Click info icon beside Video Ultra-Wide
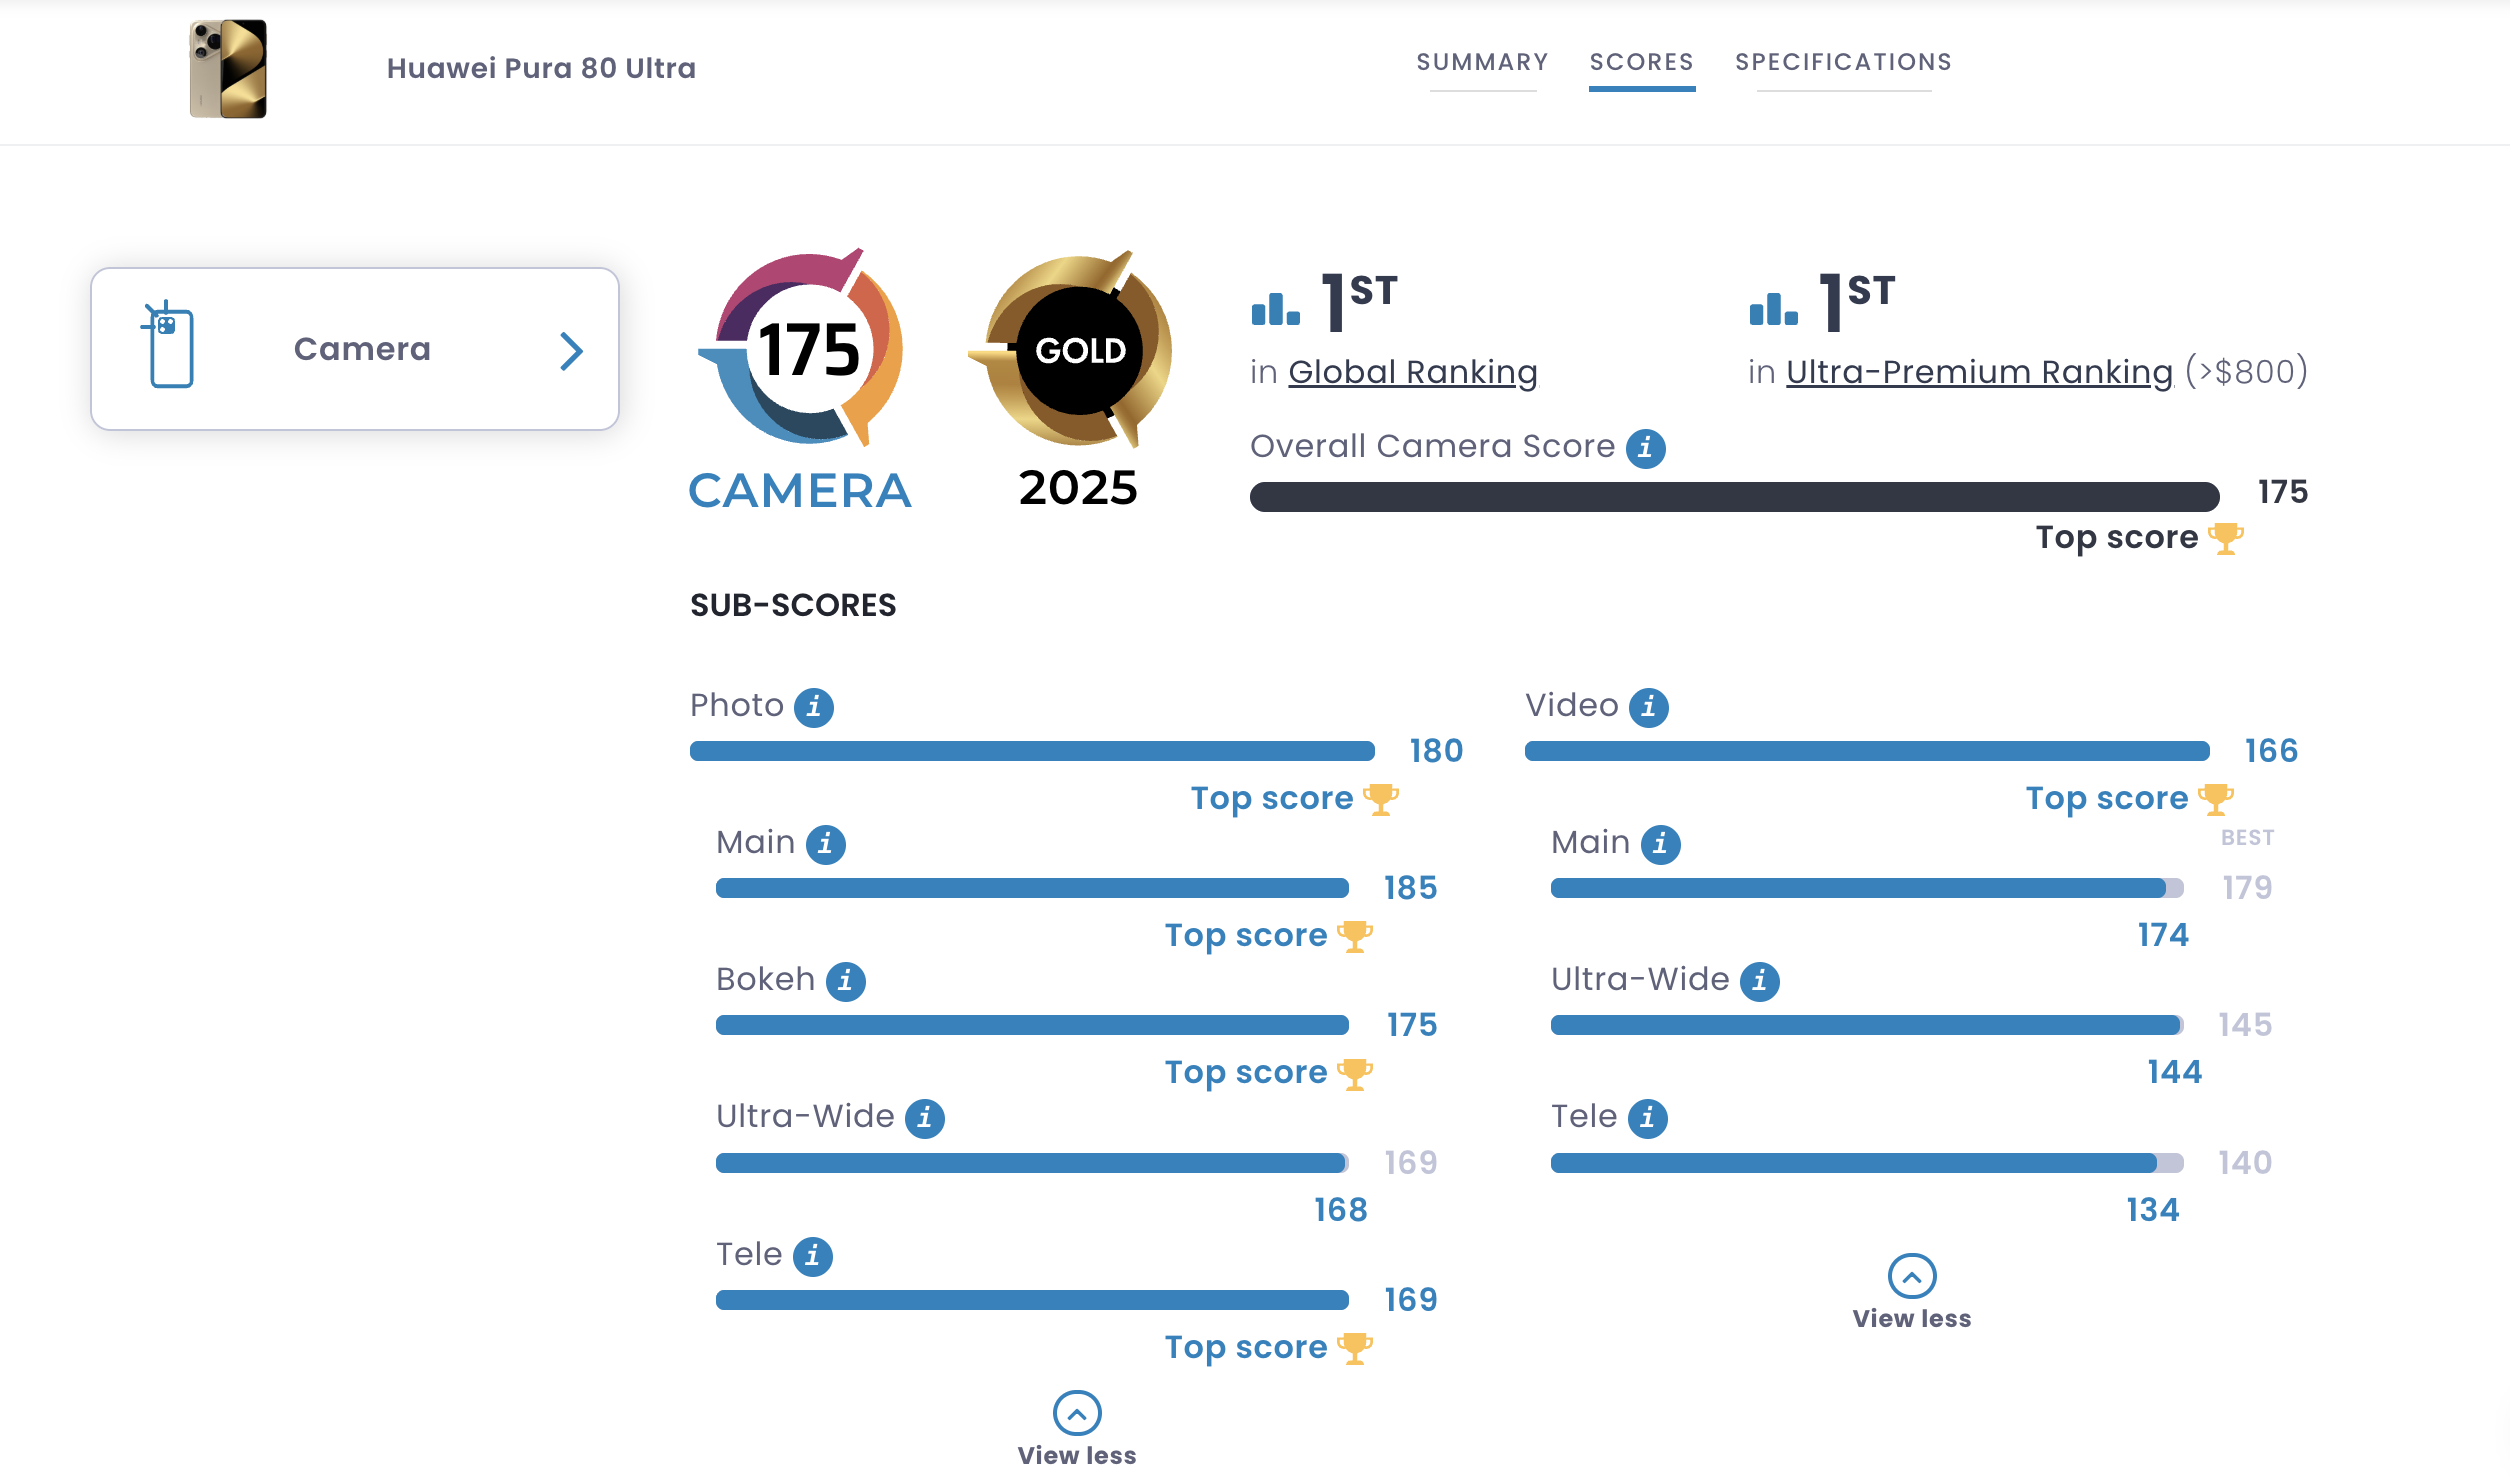2510x1478 pixels. [1759, 981]
